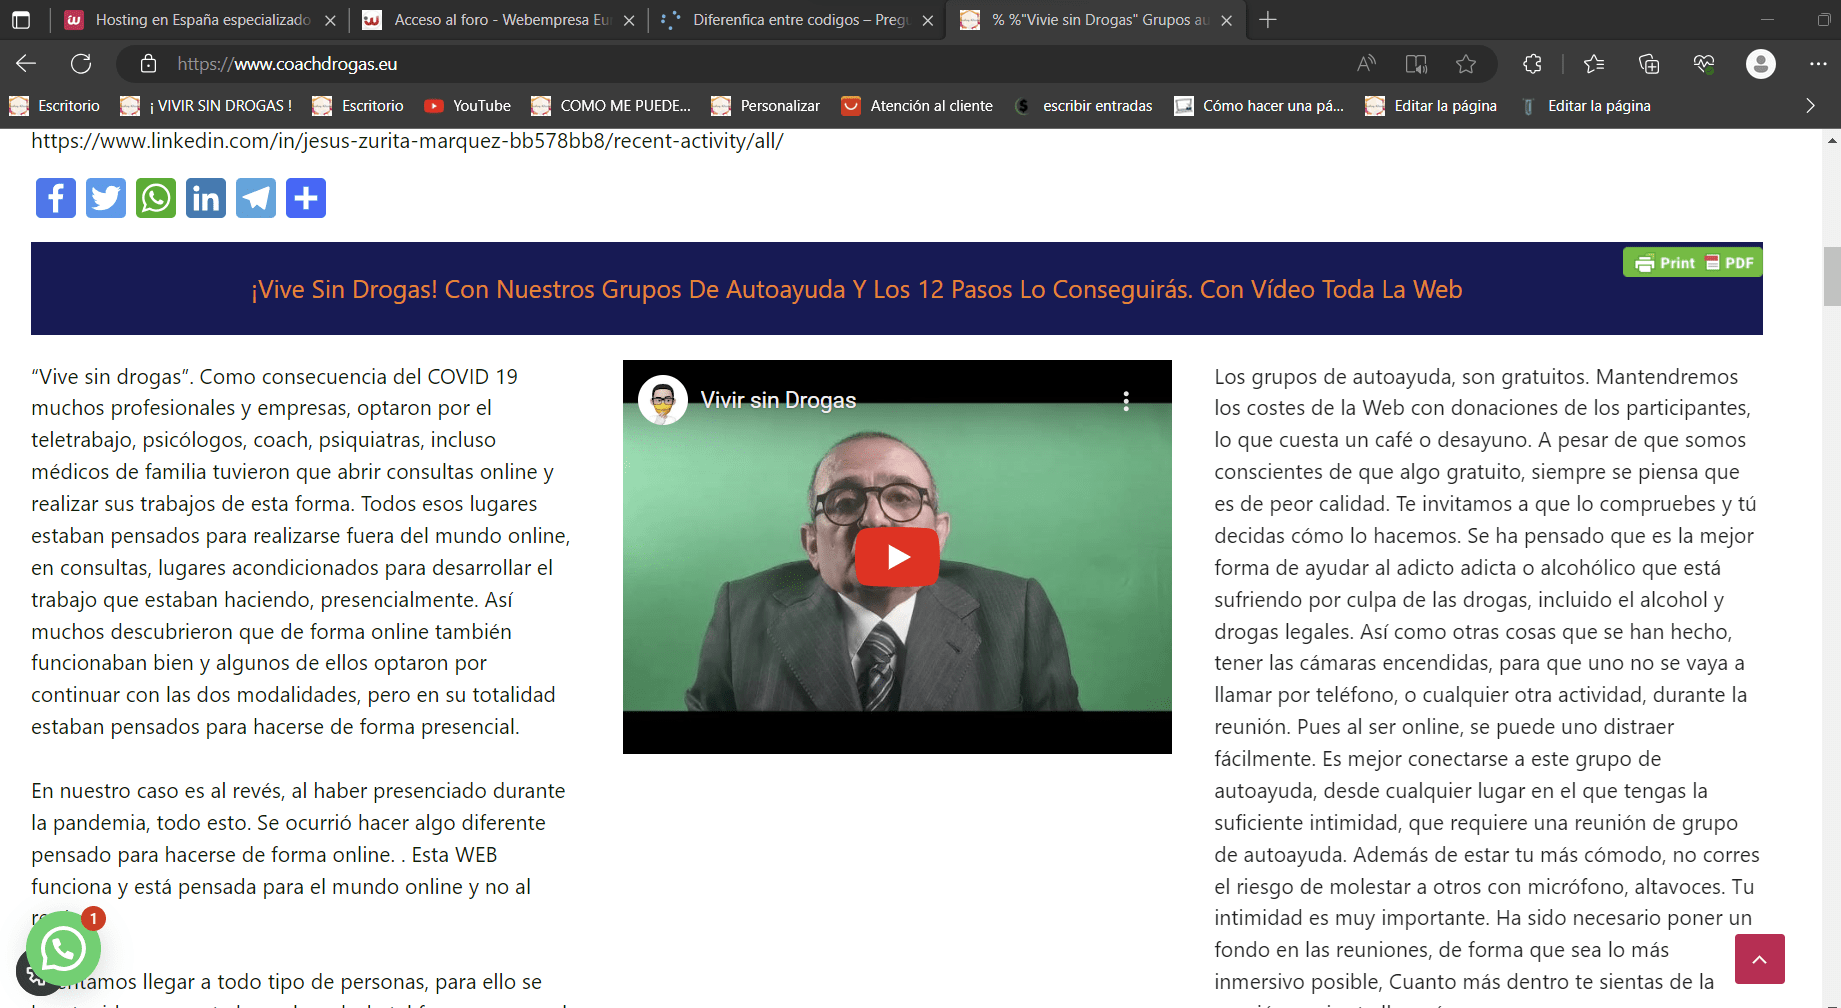The image size is (1841, 1008).
Task: Open the YouTube bookmark
Action: 468,106
